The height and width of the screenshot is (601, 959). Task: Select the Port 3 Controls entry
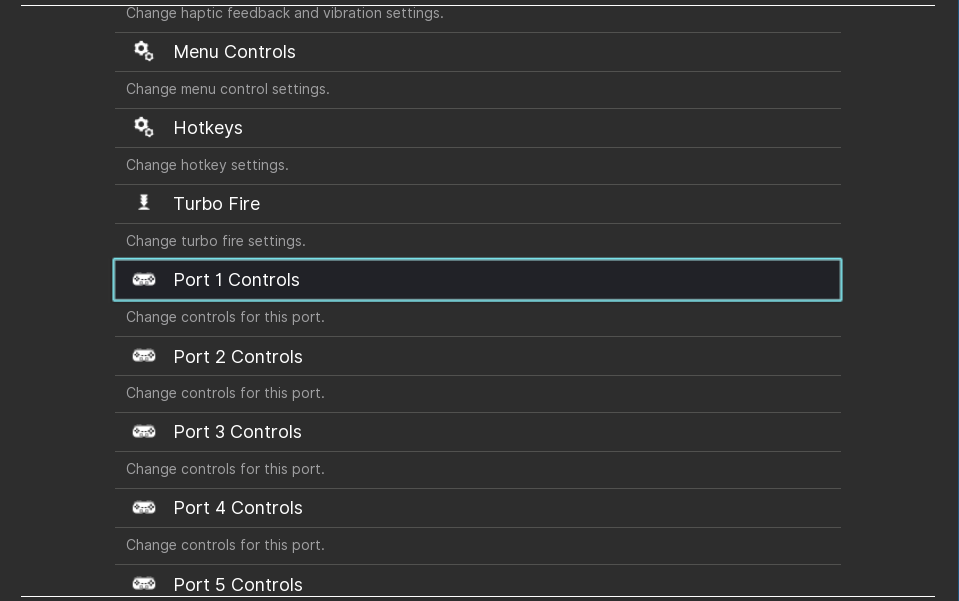click(478, 432)
